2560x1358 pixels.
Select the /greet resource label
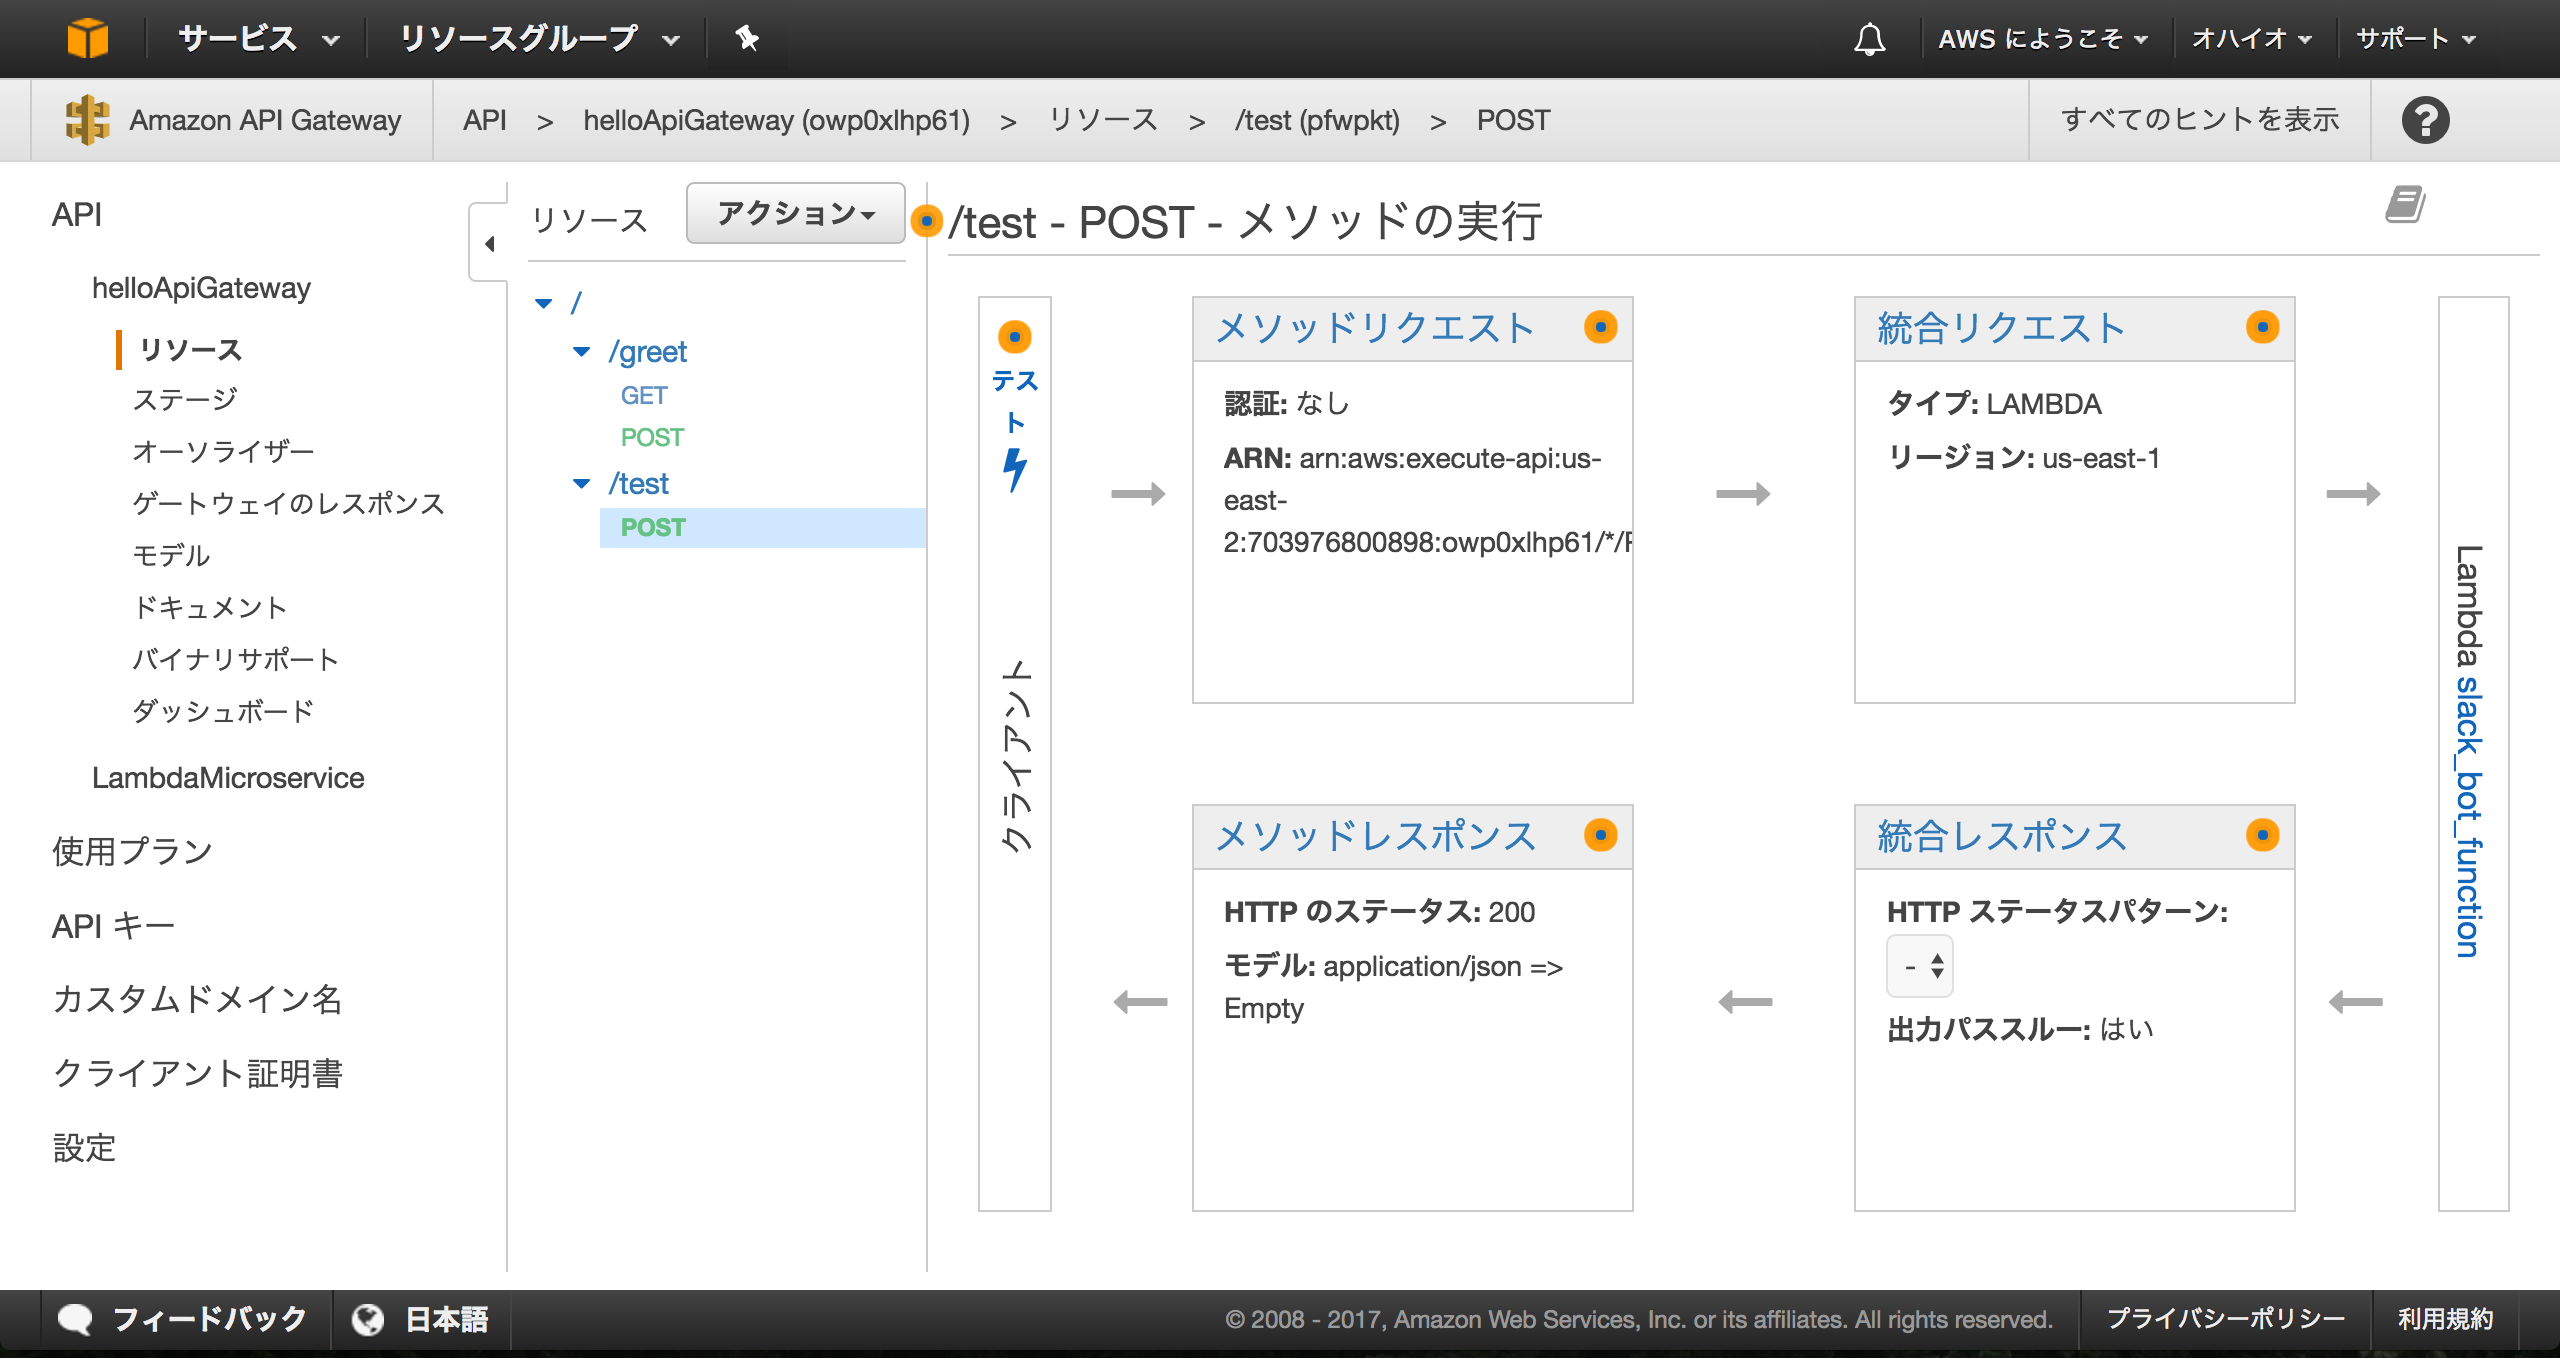tap(647, 352)
